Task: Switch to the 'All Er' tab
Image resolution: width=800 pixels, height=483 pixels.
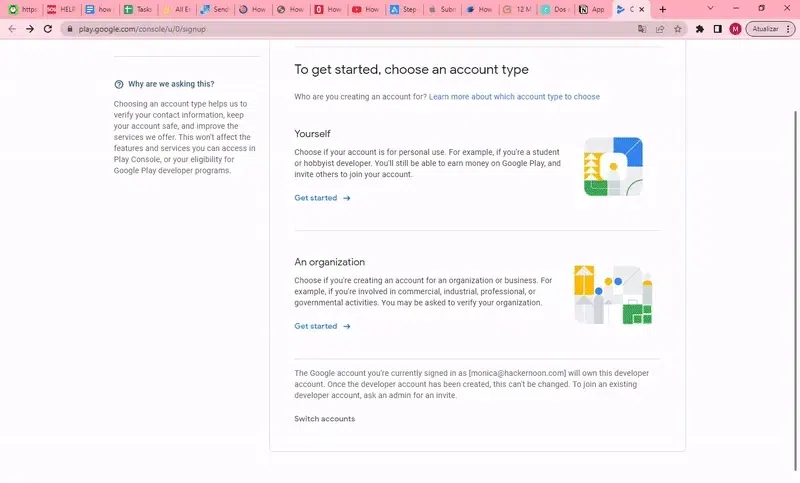Action: [x=177, y=9]
